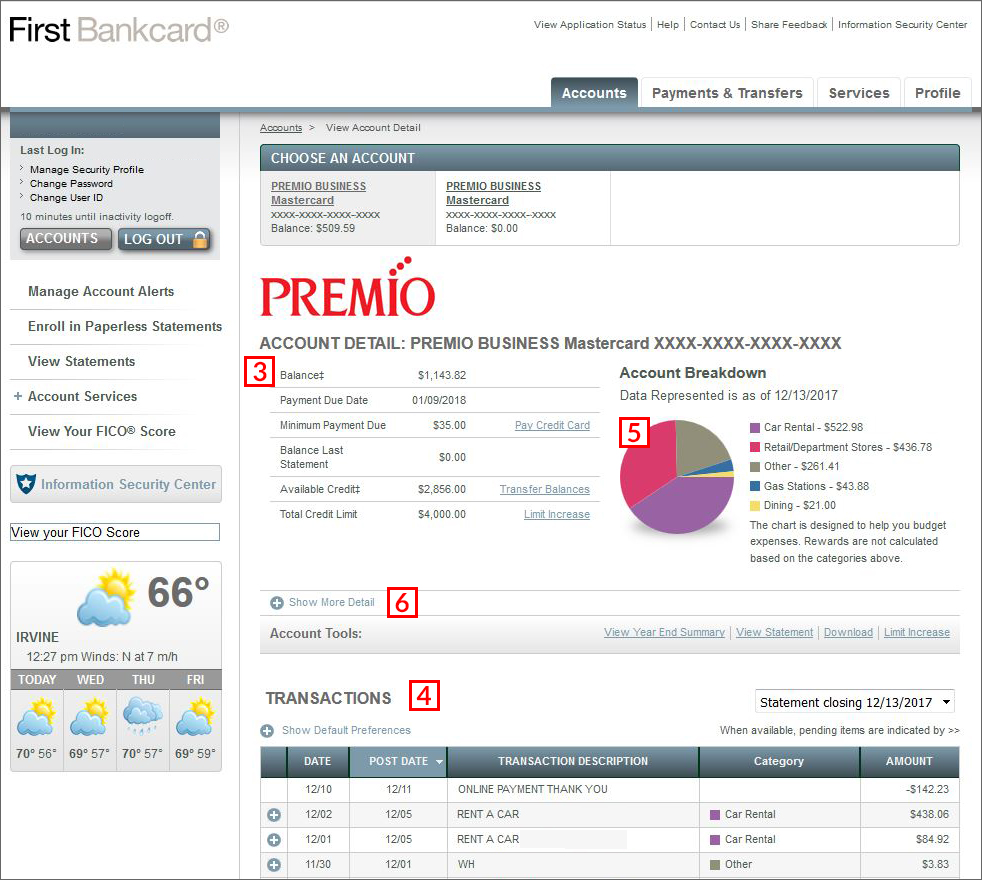Click the gray Accounts button in the sidebar
The width and height of the screenshot is (982, 880).
coord(66,239)
